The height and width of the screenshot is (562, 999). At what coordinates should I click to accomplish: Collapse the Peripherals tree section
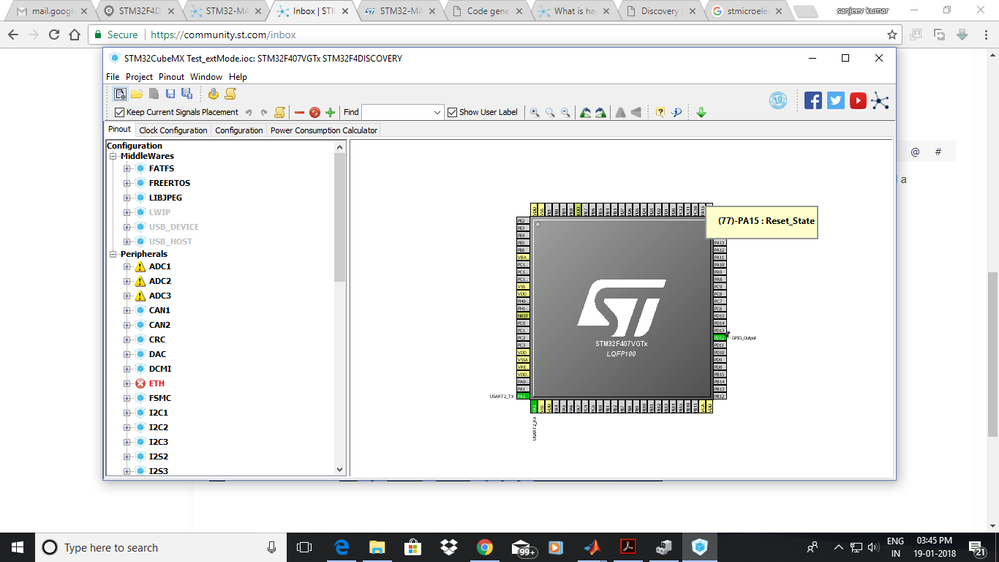pyautogui.click(x=113, y=254)
